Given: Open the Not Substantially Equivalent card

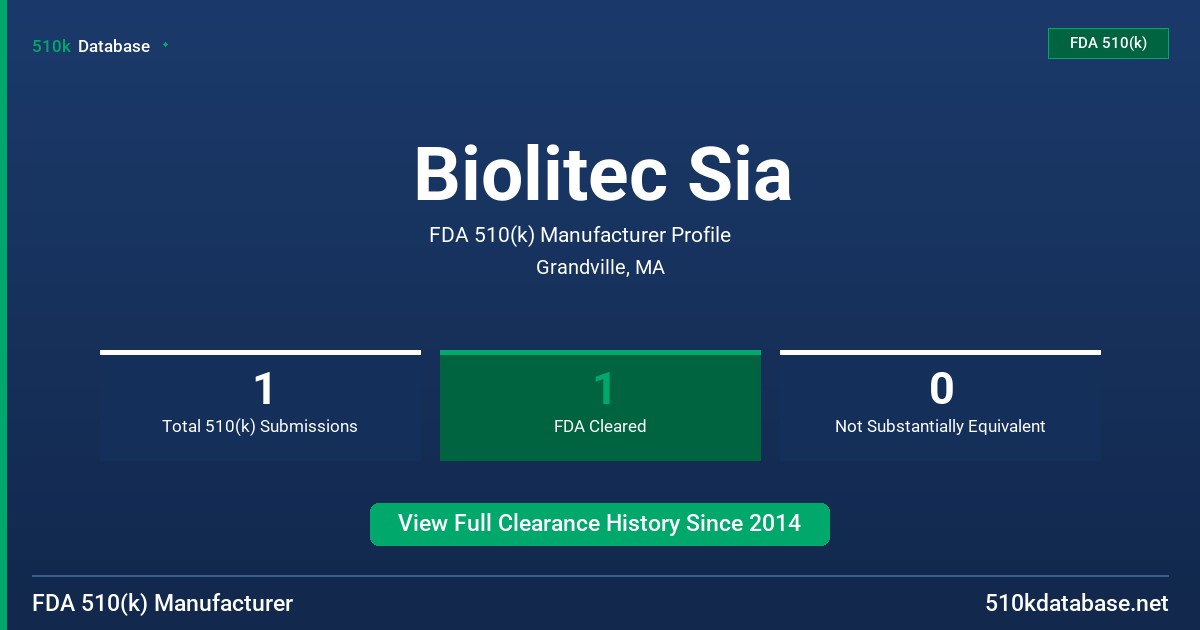Looking at the screenshot, I should tap(940, 405).
